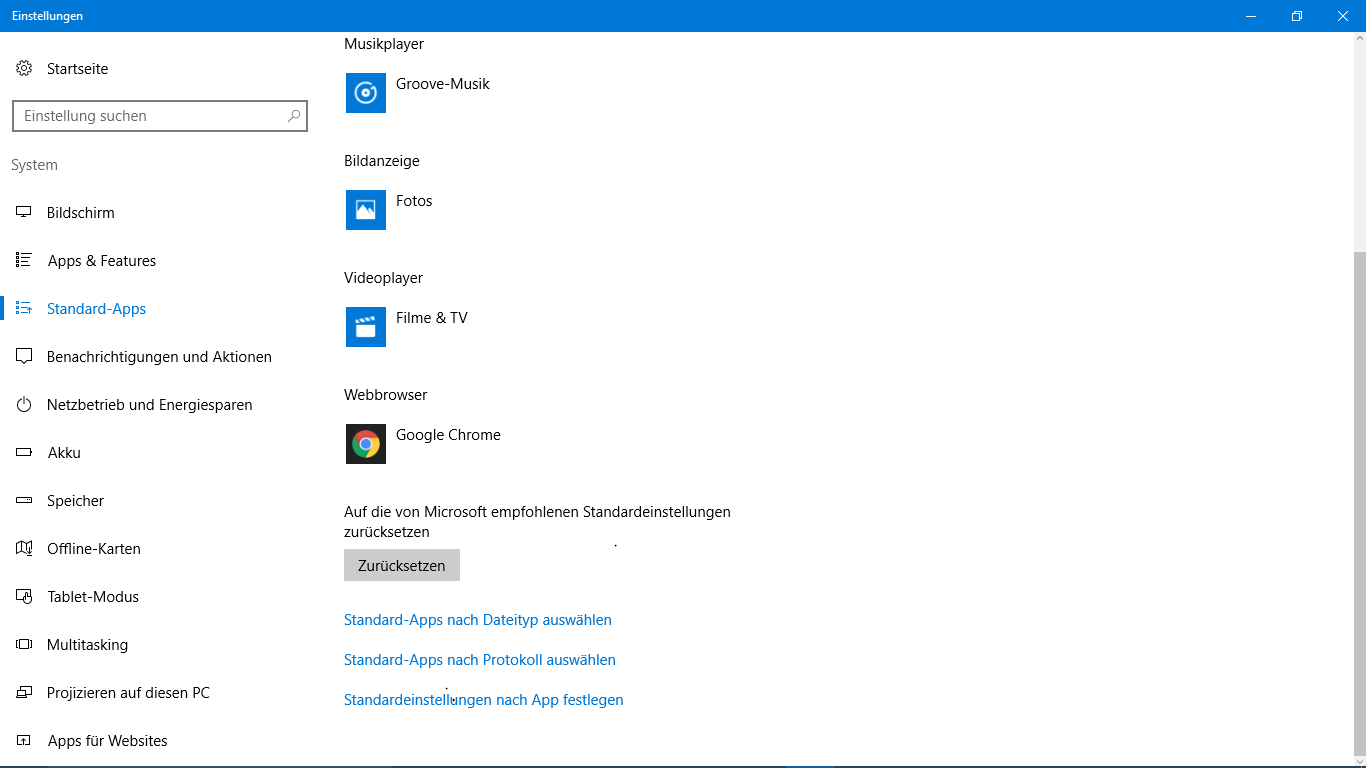1366x768 pixels.
Task: Click the Musikplayer heading
Action: point(384,44)
